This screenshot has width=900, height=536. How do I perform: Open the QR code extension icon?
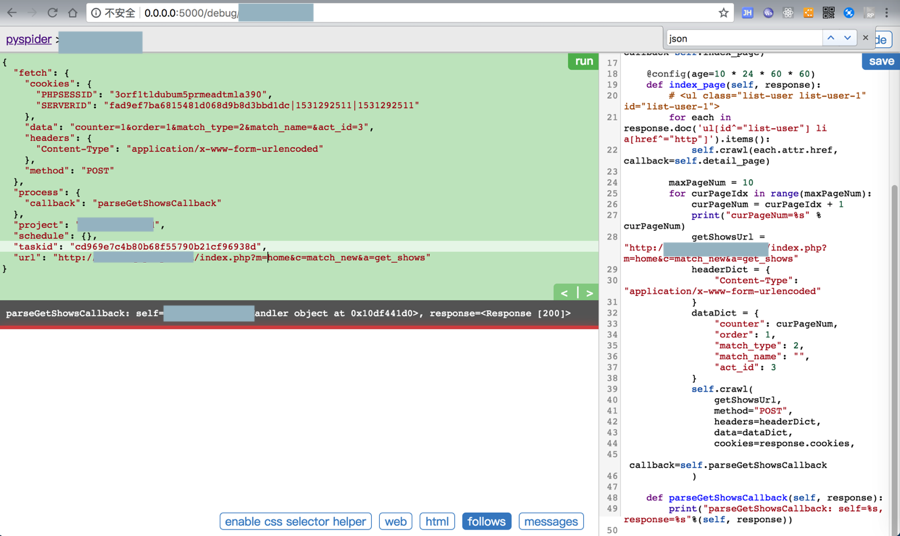pos(828,13)
